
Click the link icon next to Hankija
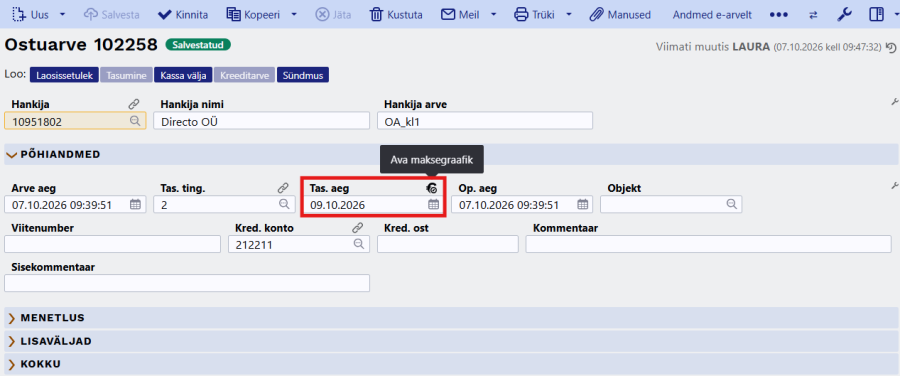tap(134, 104)
